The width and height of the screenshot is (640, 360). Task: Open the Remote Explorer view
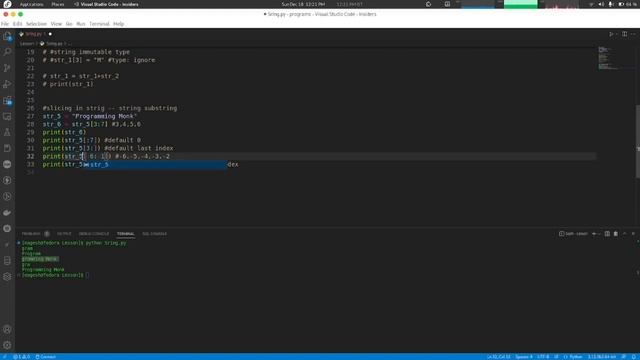coord(7,116)
